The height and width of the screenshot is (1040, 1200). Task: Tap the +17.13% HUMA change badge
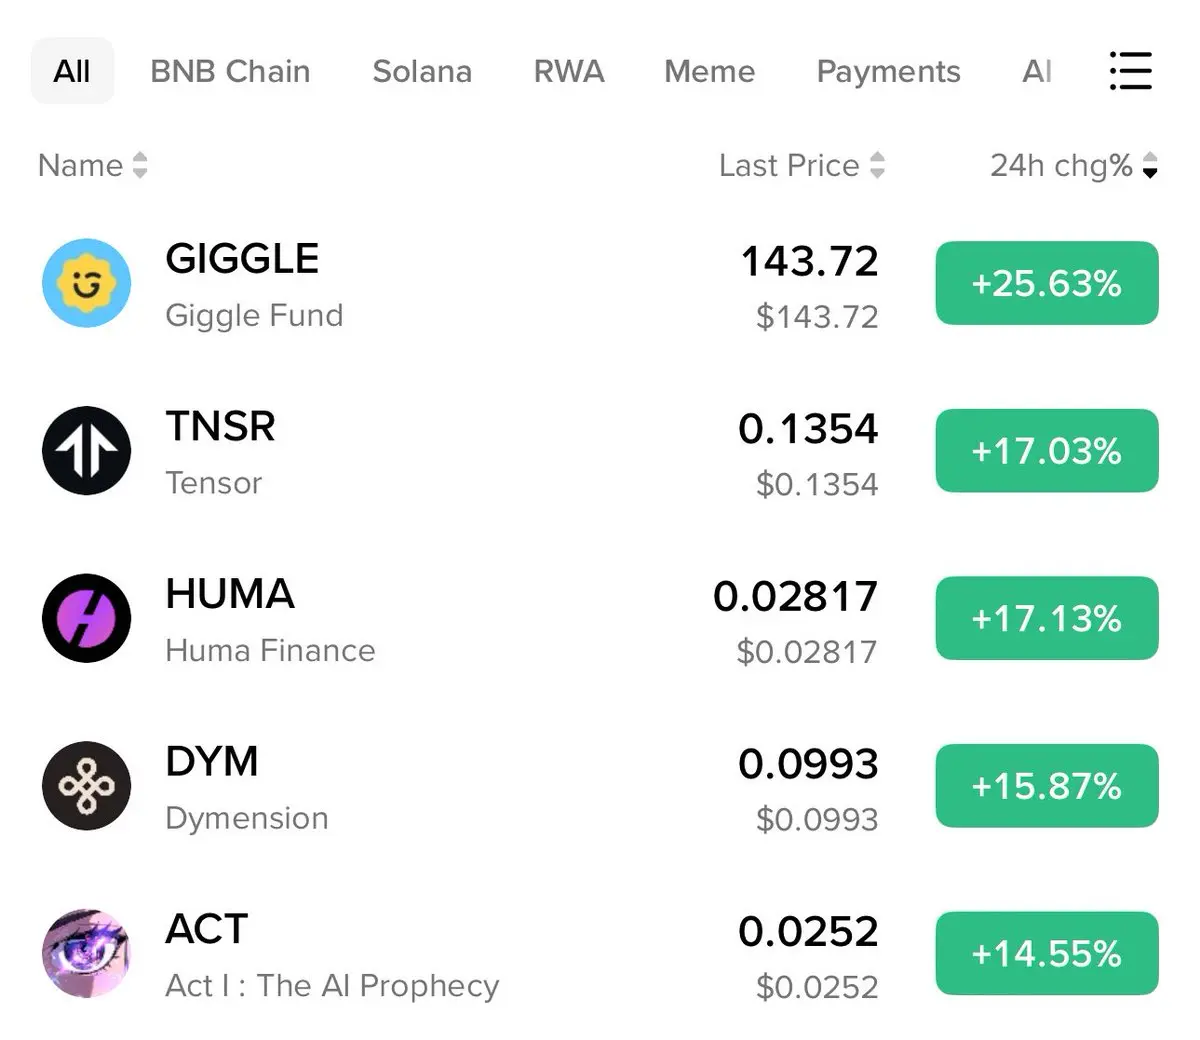(1047, 618)
